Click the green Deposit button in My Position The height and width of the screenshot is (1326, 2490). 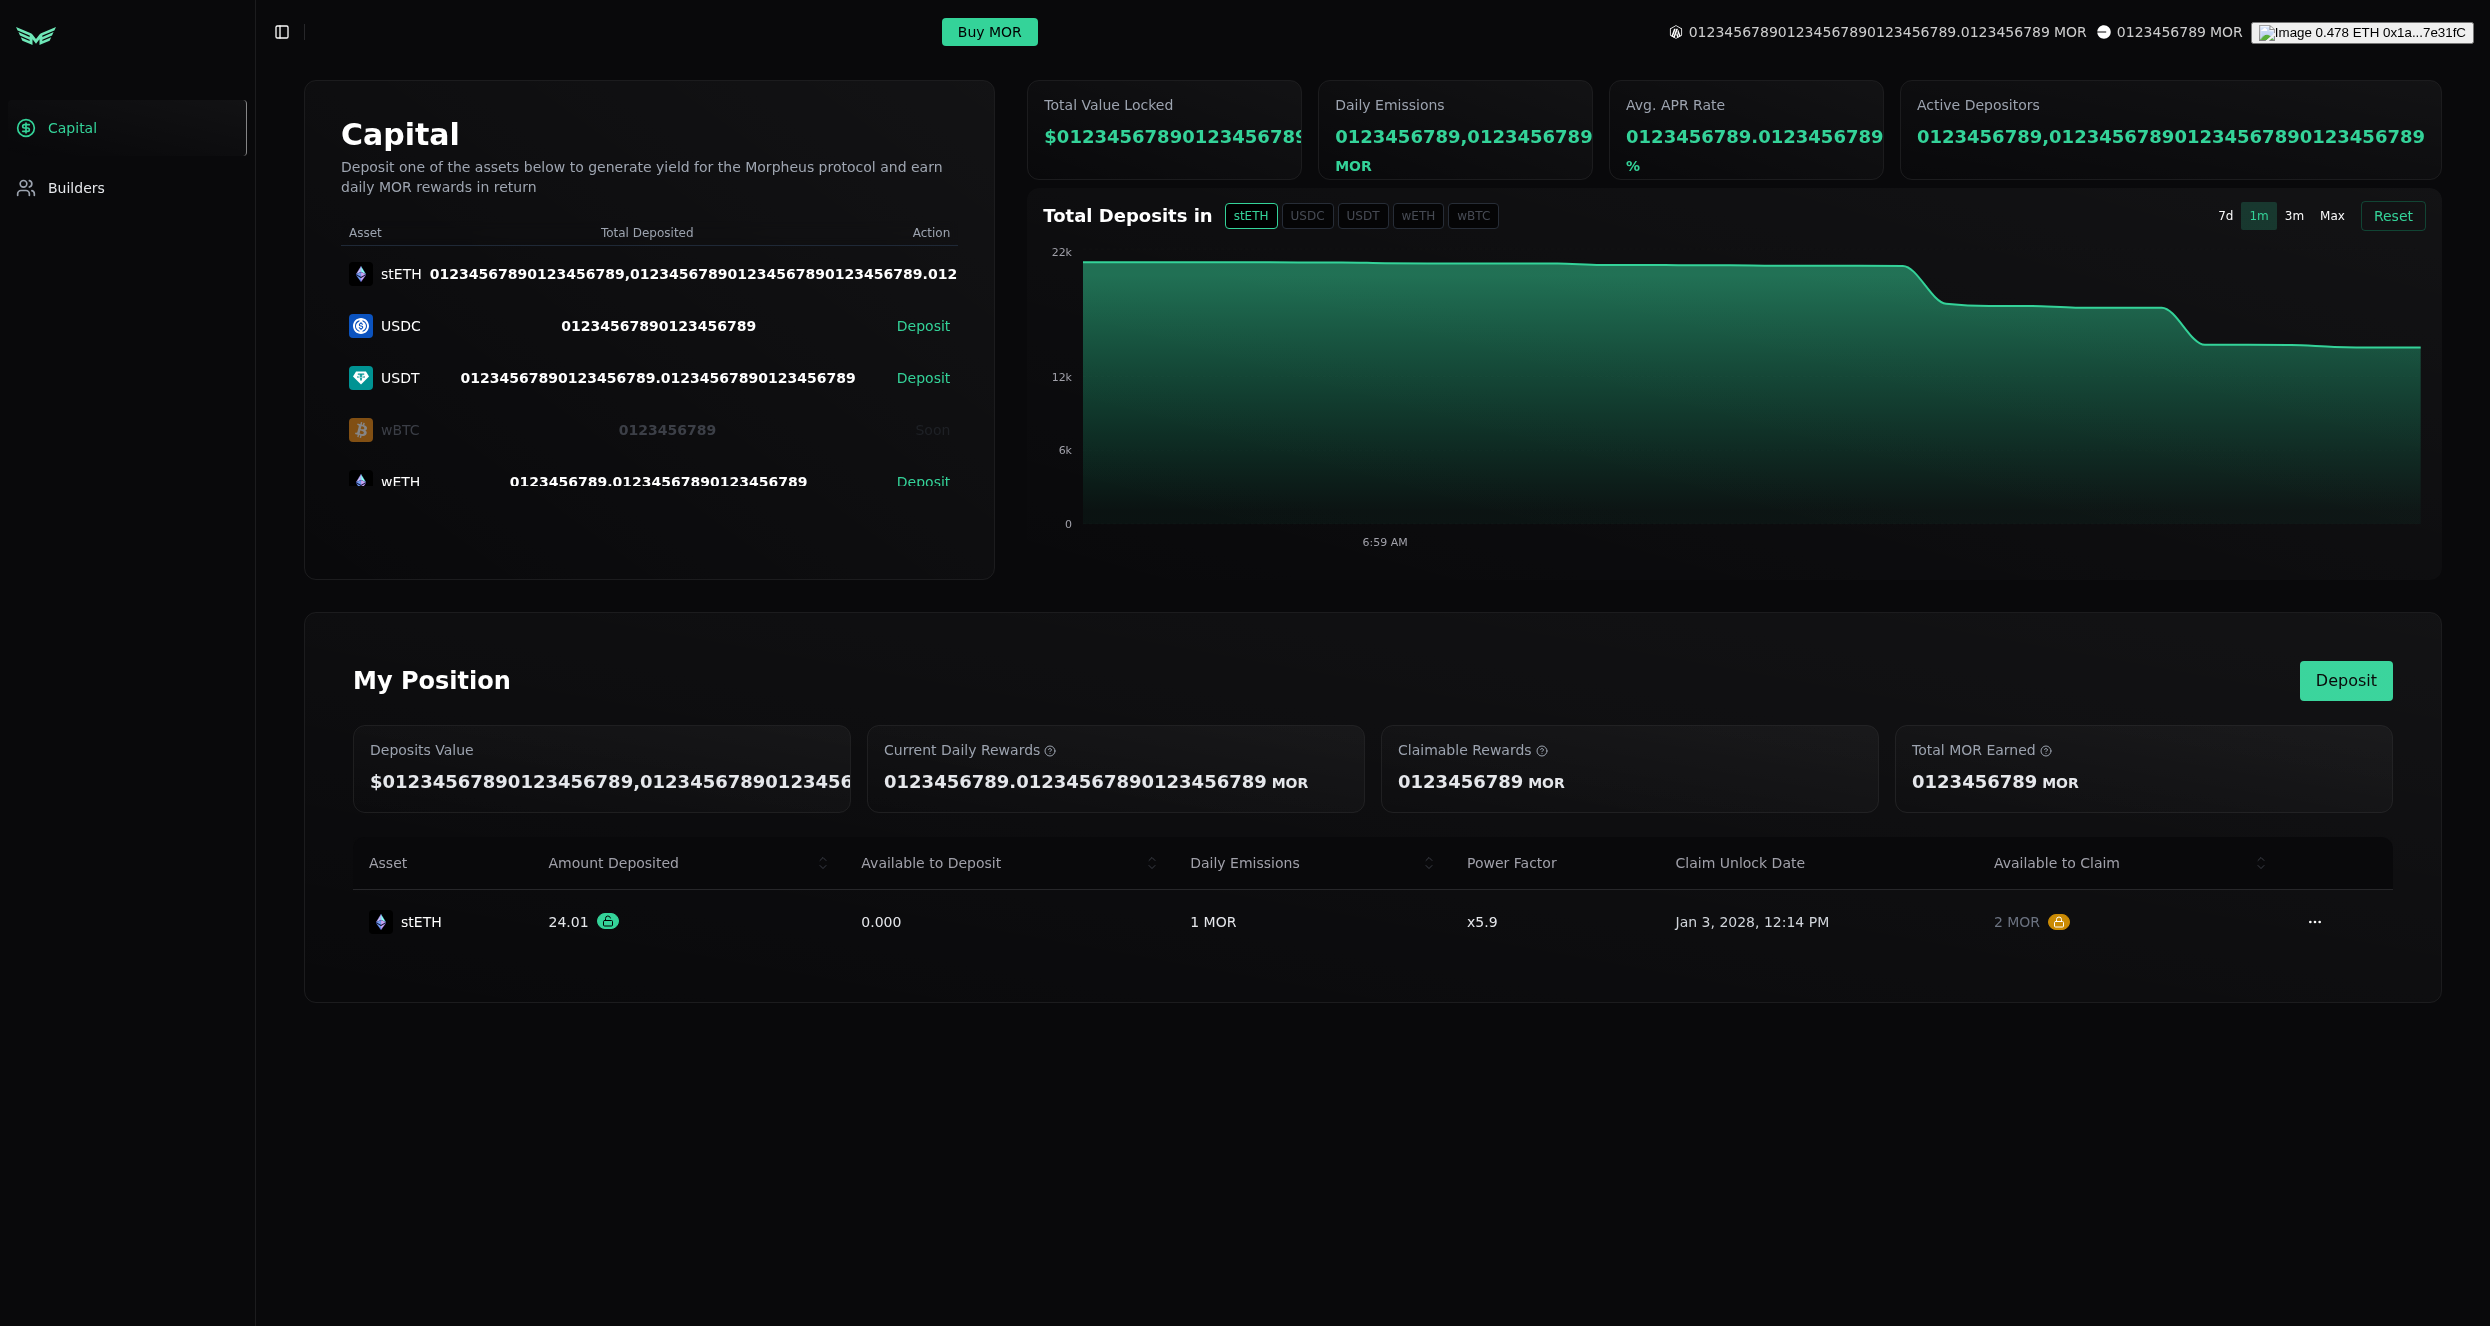[x=2345, y=681]
